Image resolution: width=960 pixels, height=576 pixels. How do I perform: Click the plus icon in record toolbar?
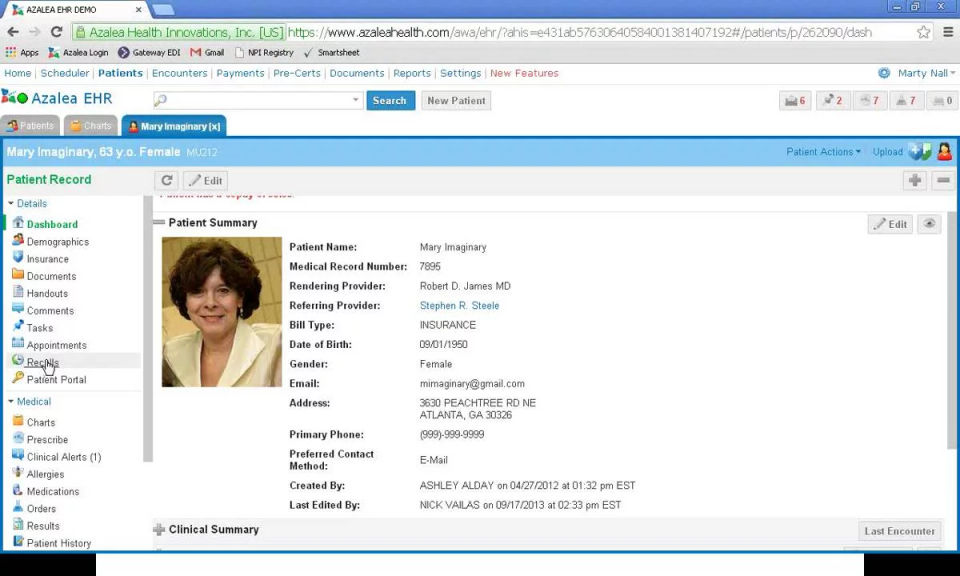click(x=915, y=181)
